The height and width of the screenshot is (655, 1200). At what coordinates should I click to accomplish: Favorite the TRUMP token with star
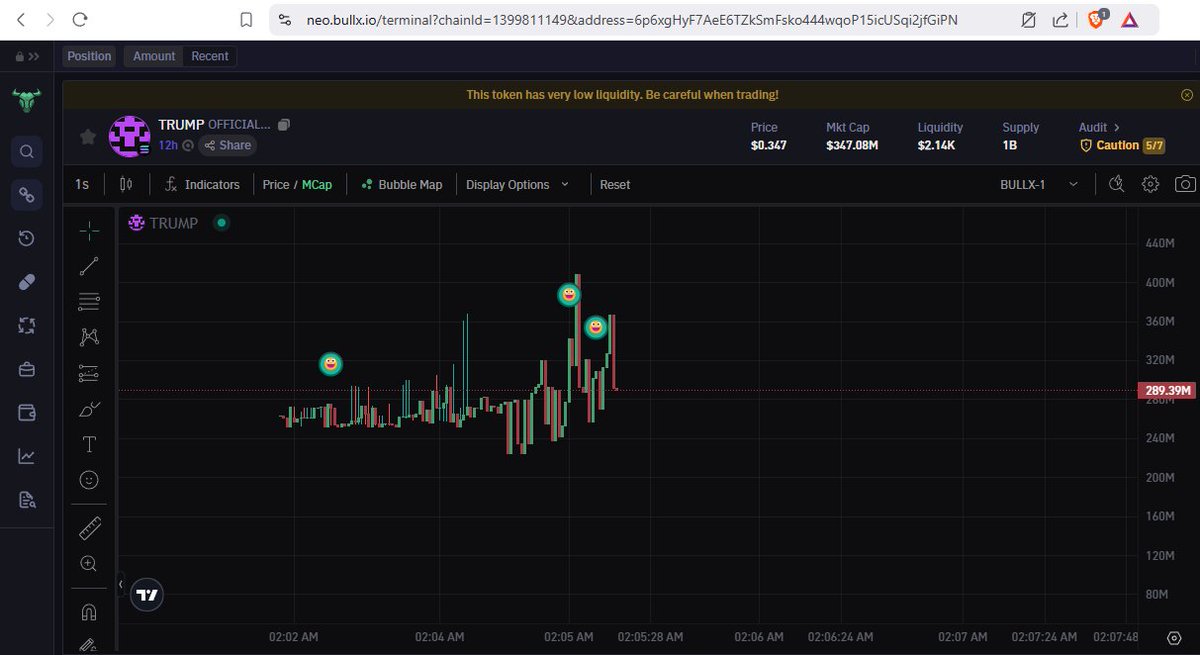[88, 136]
